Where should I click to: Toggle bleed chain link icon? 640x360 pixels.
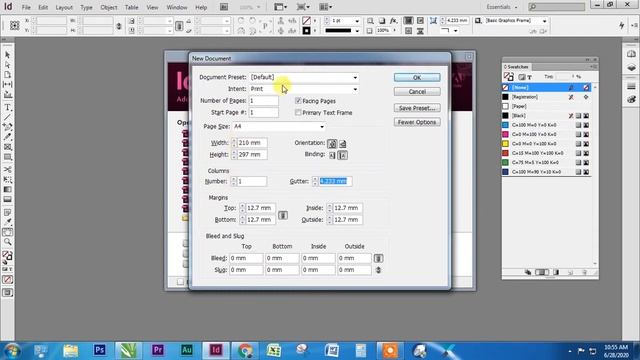pos(378,258)
